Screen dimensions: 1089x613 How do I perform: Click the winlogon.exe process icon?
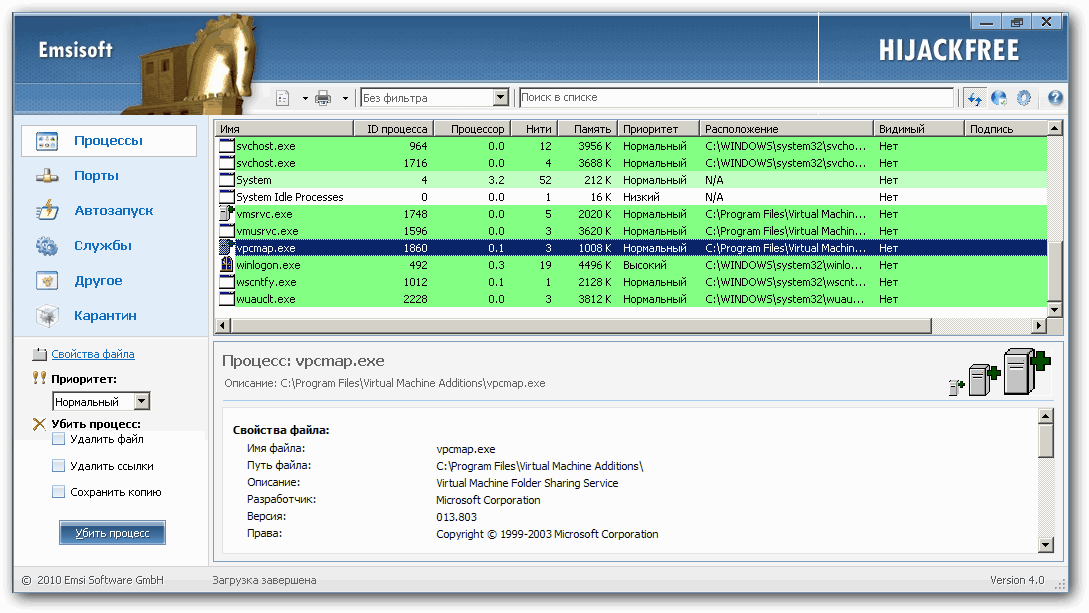pyautogui.click(x=226, y=264)
